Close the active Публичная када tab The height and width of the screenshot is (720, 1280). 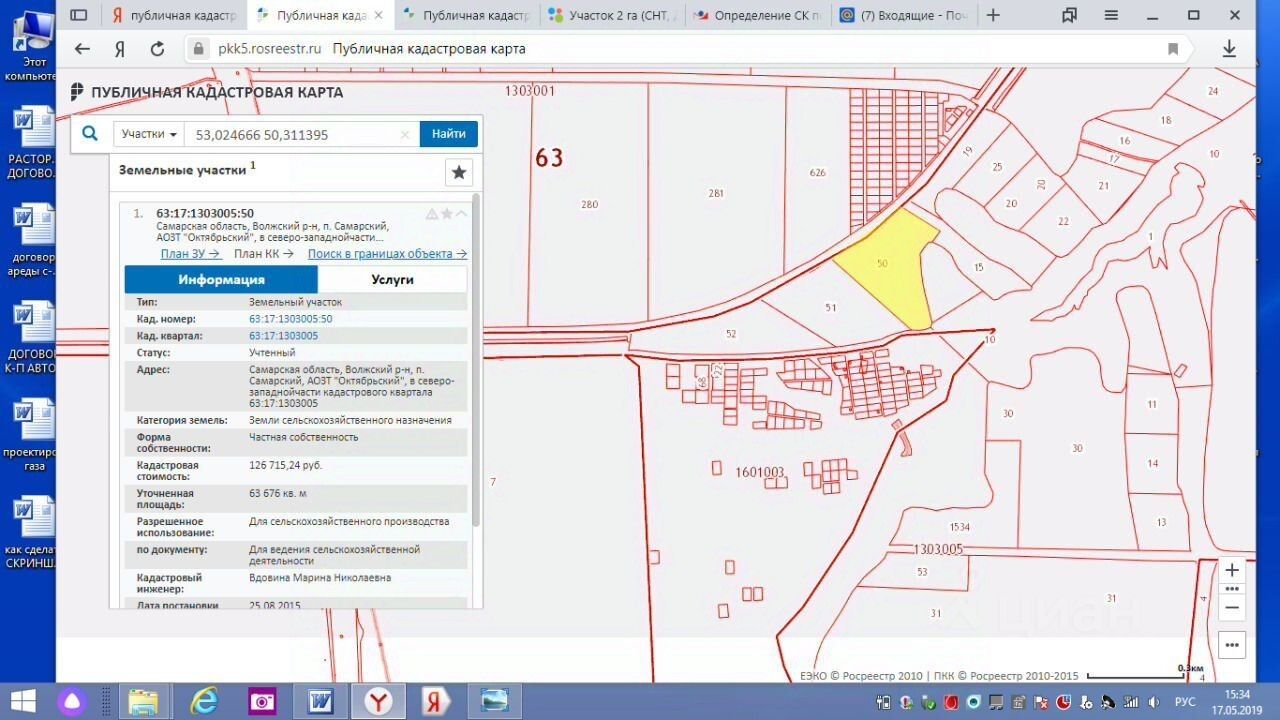(378, 15)
